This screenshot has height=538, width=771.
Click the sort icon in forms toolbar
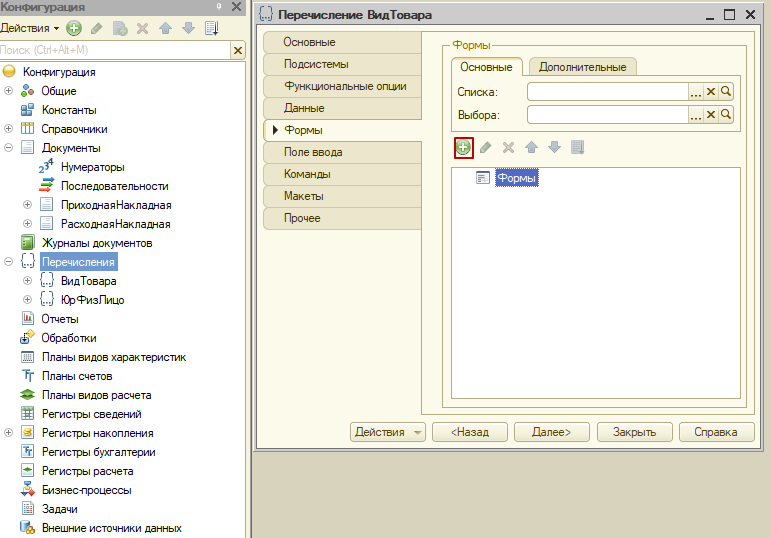pos(577,148)
